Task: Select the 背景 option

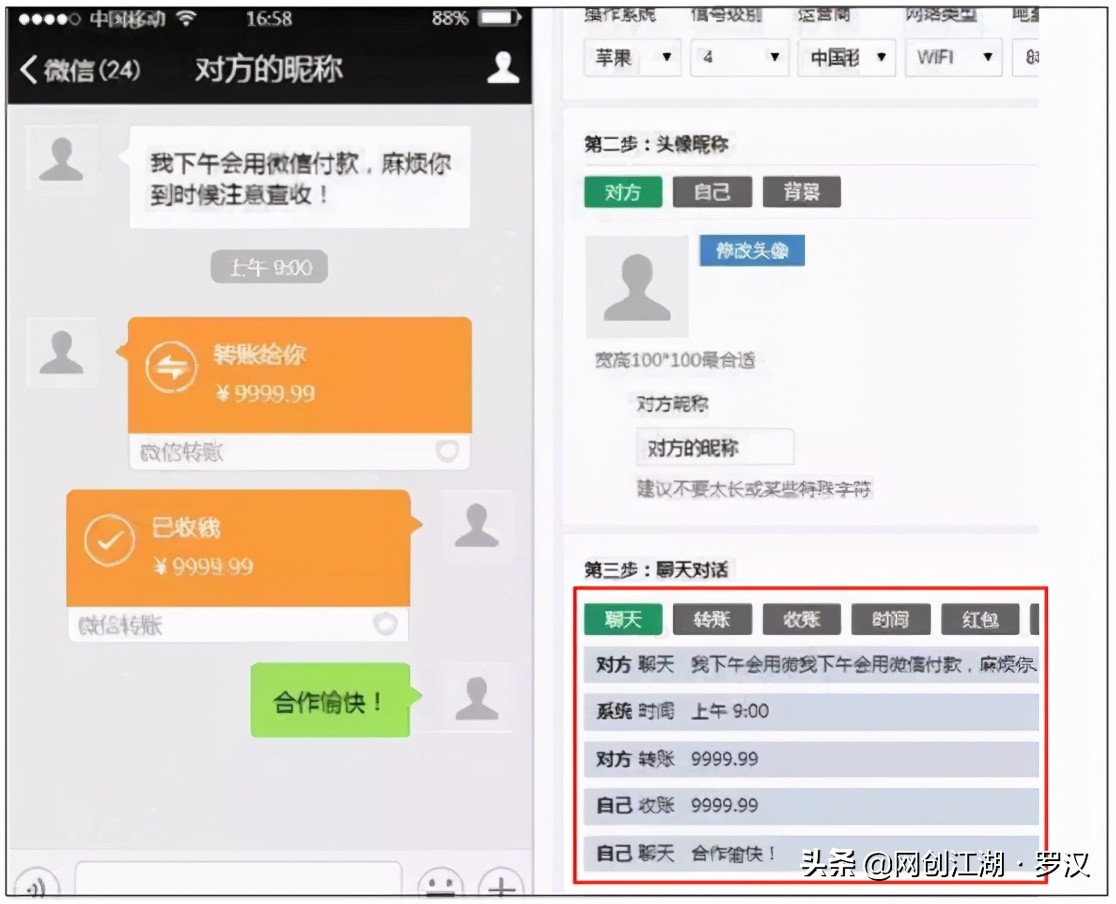Action: (x=801, y=192)
